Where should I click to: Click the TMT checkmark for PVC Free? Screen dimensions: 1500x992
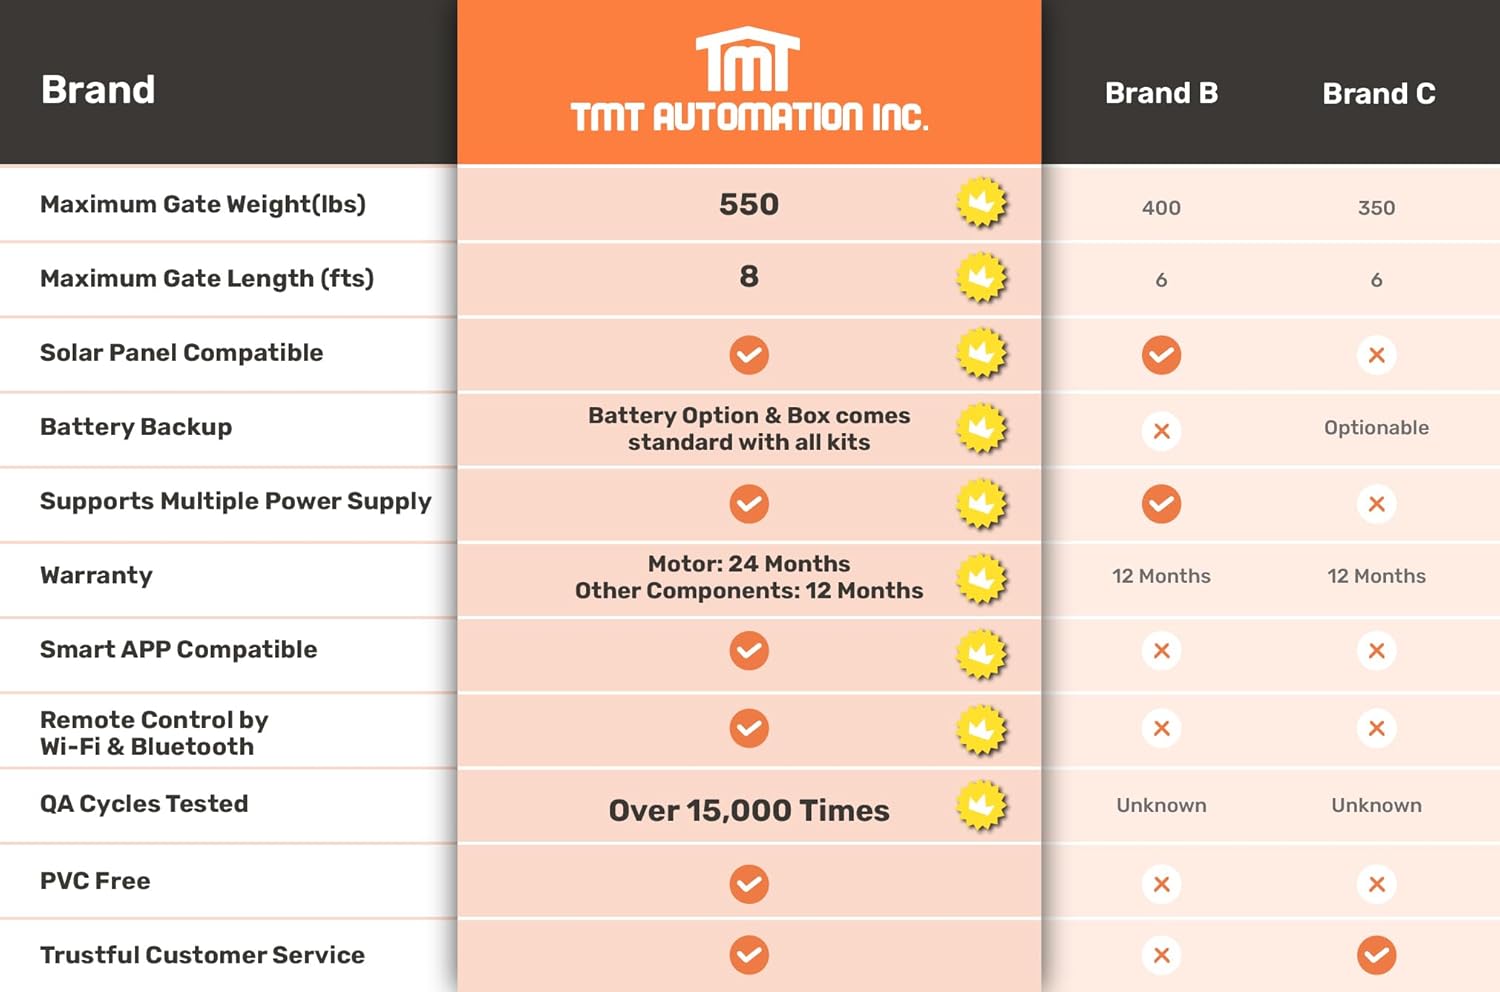point(749,884)
